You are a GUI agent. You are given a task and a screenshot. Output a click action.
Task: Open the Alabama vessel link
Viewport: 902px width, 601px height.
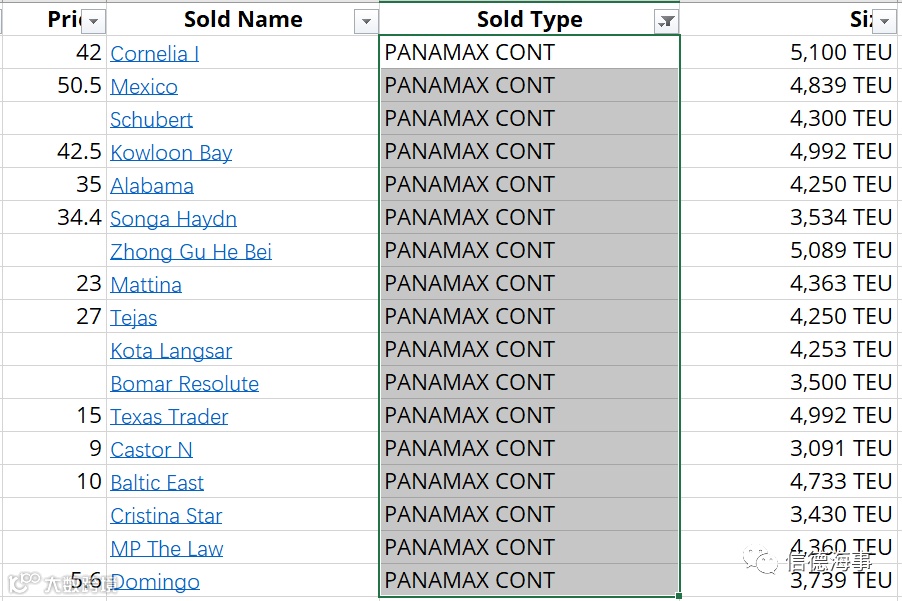(x=152, y=186)
